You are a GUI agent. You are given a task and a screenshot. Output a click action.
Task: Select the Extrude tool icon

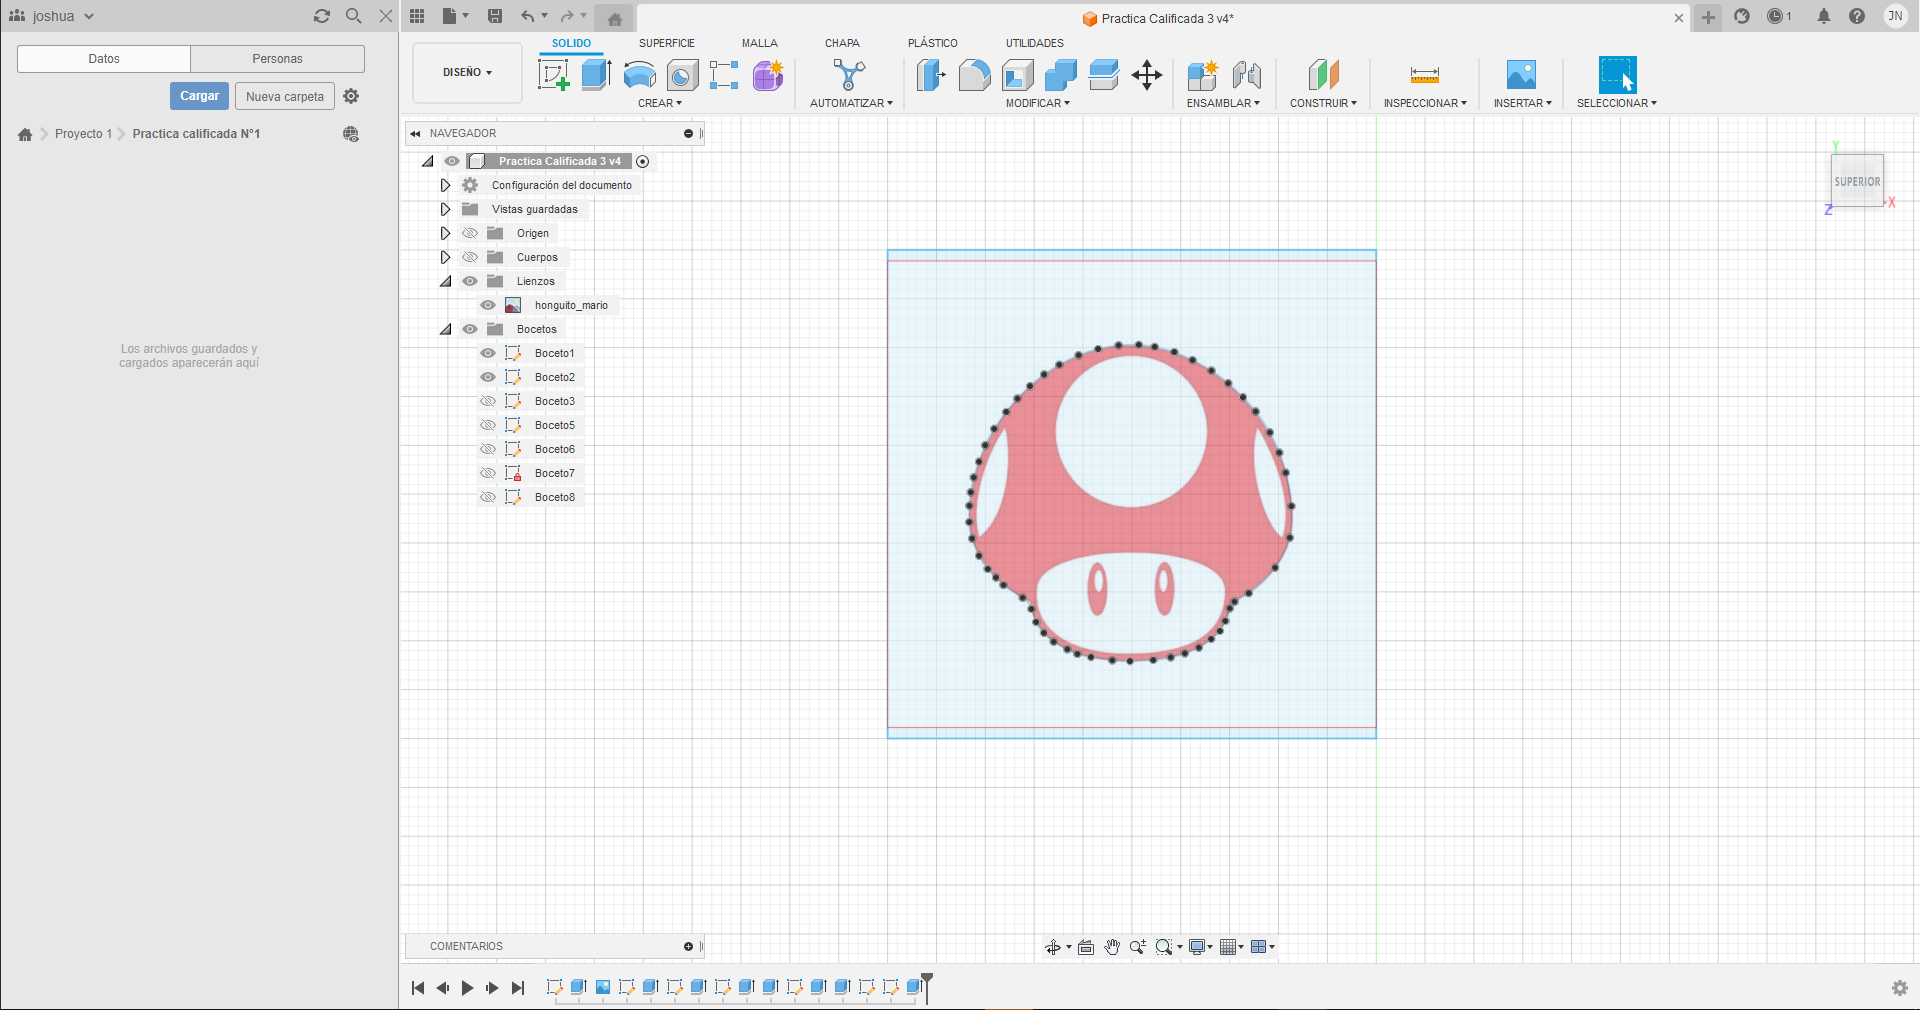point(596,75)
